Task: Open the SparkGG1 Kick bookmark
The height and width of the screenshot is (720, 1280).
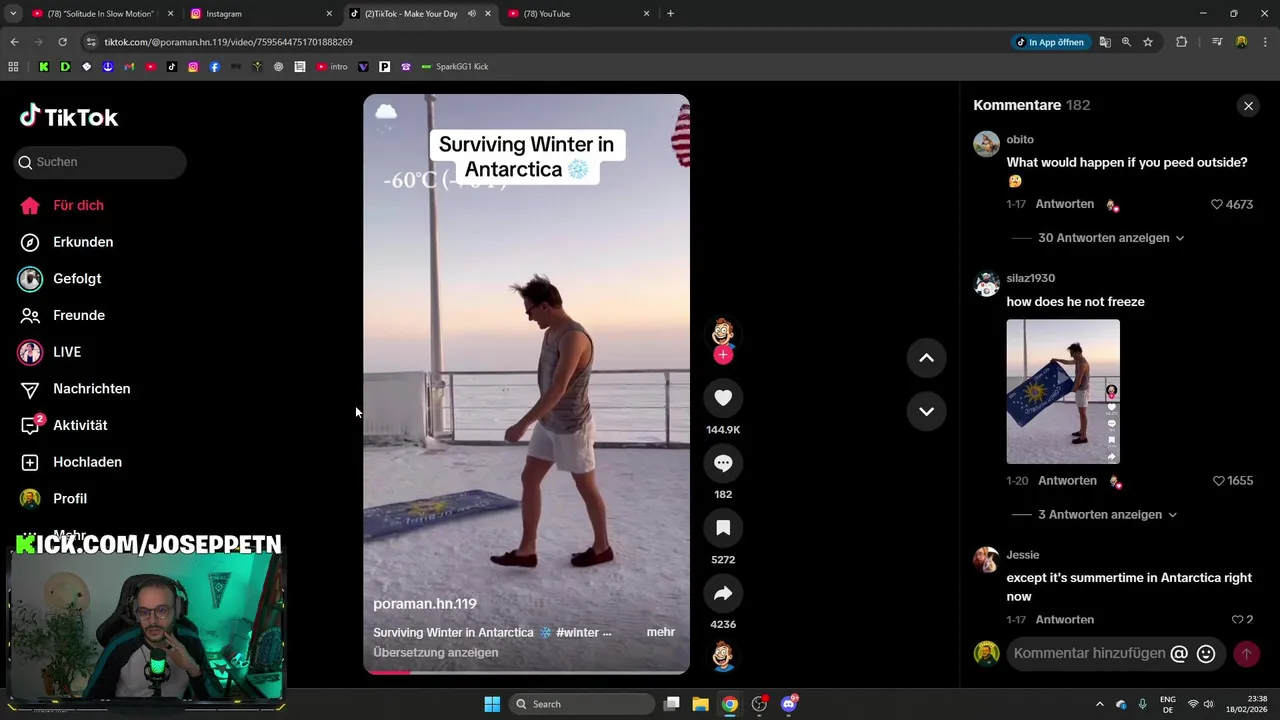Action: tap(455, 67)
